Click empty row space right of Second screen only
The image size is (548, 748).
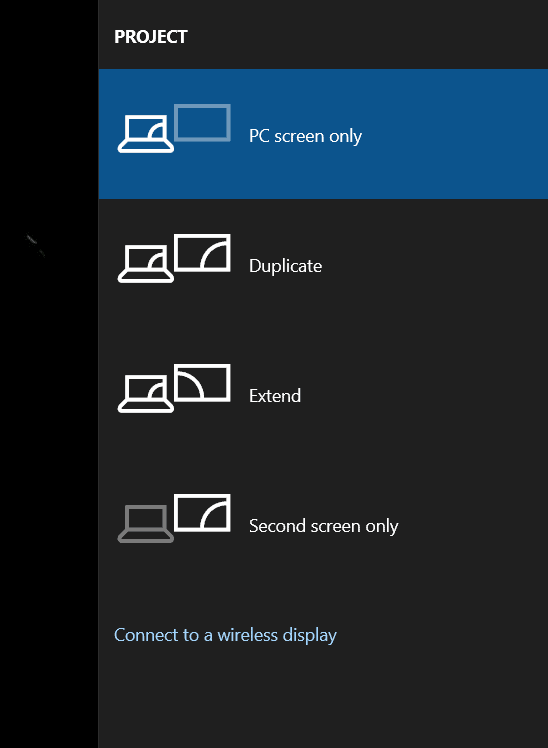[x=472, y=524]
